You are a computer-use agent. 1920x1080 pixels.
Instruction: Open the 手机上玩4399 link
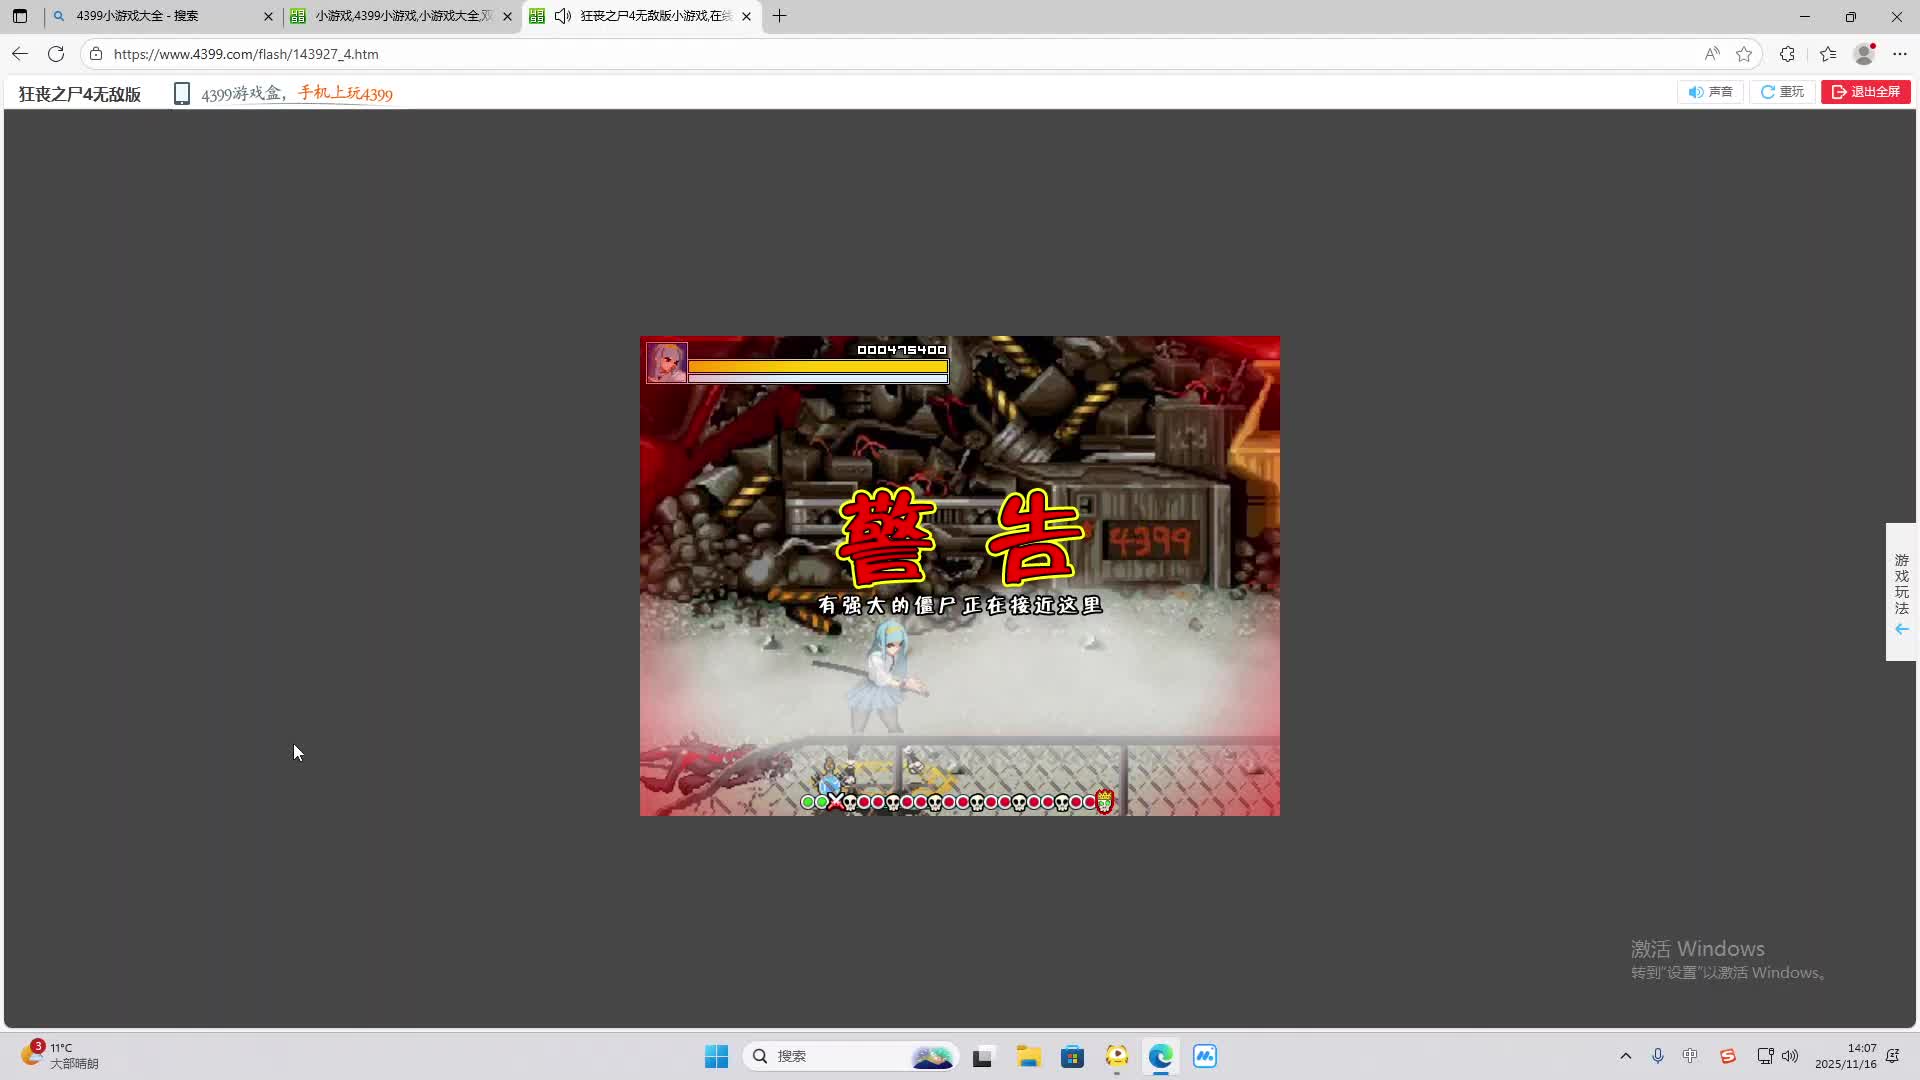point(345,94)
